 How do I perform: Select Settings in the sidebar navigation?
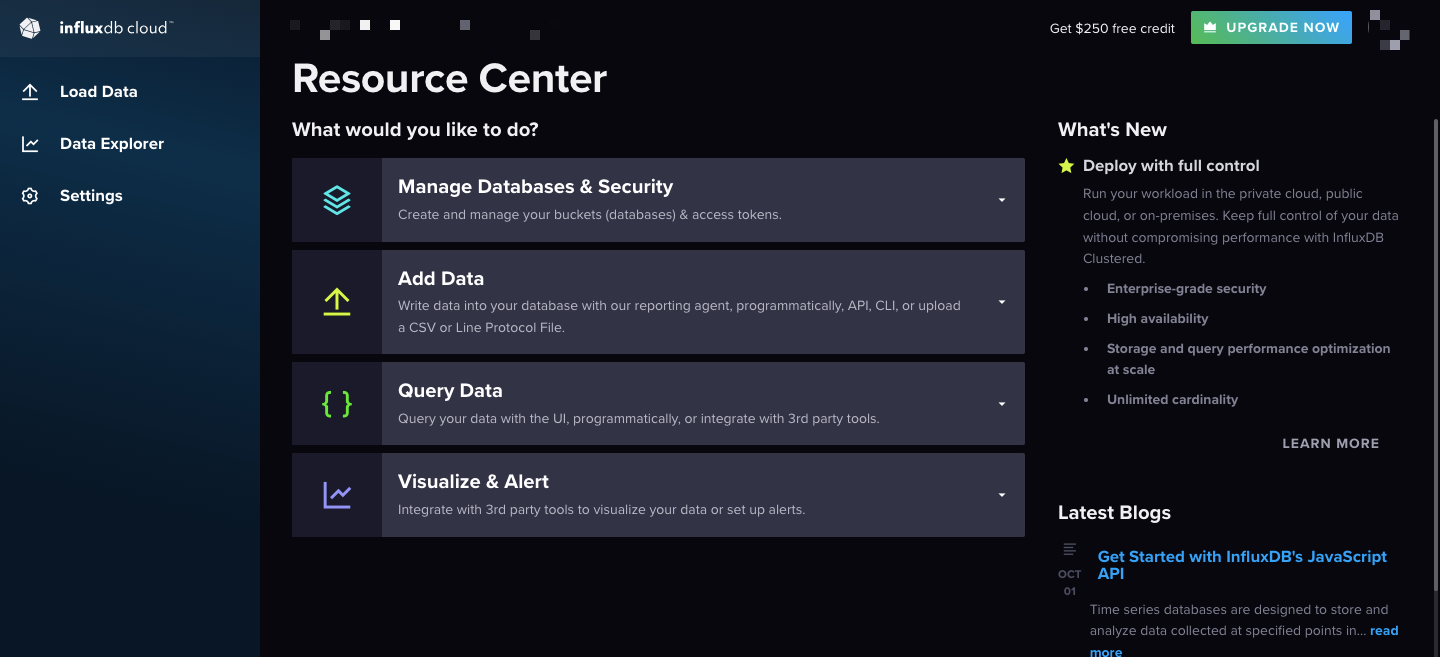click(x=91, y=195)
